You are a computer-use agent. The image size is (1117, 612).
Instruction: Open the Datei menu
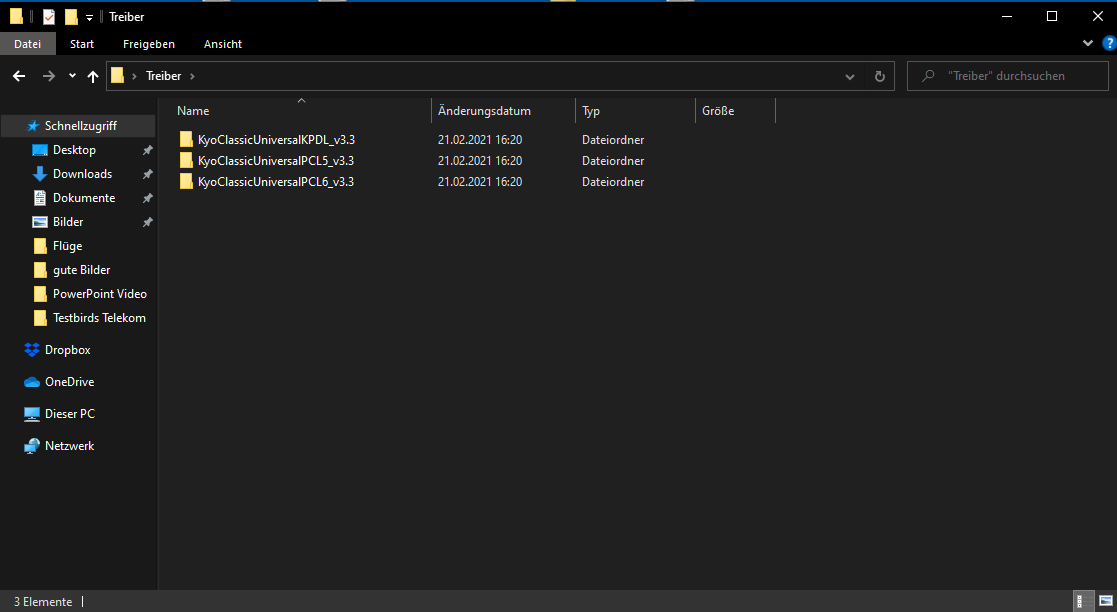coord(27,44)
